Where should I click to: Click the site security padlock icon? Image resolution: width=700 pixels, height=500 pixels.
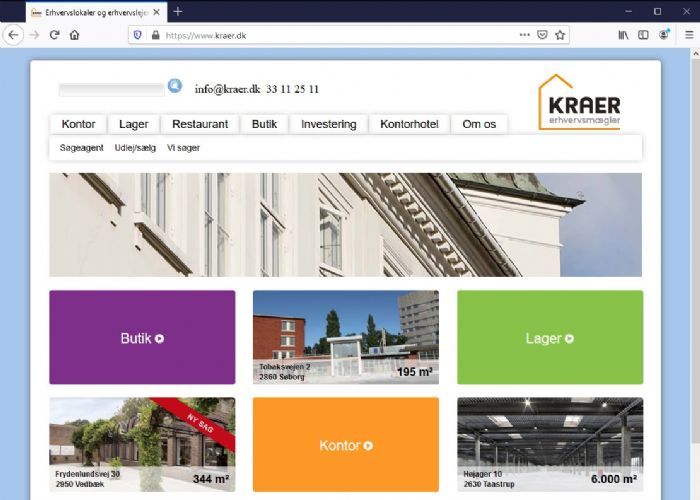[x=155, y=35]
